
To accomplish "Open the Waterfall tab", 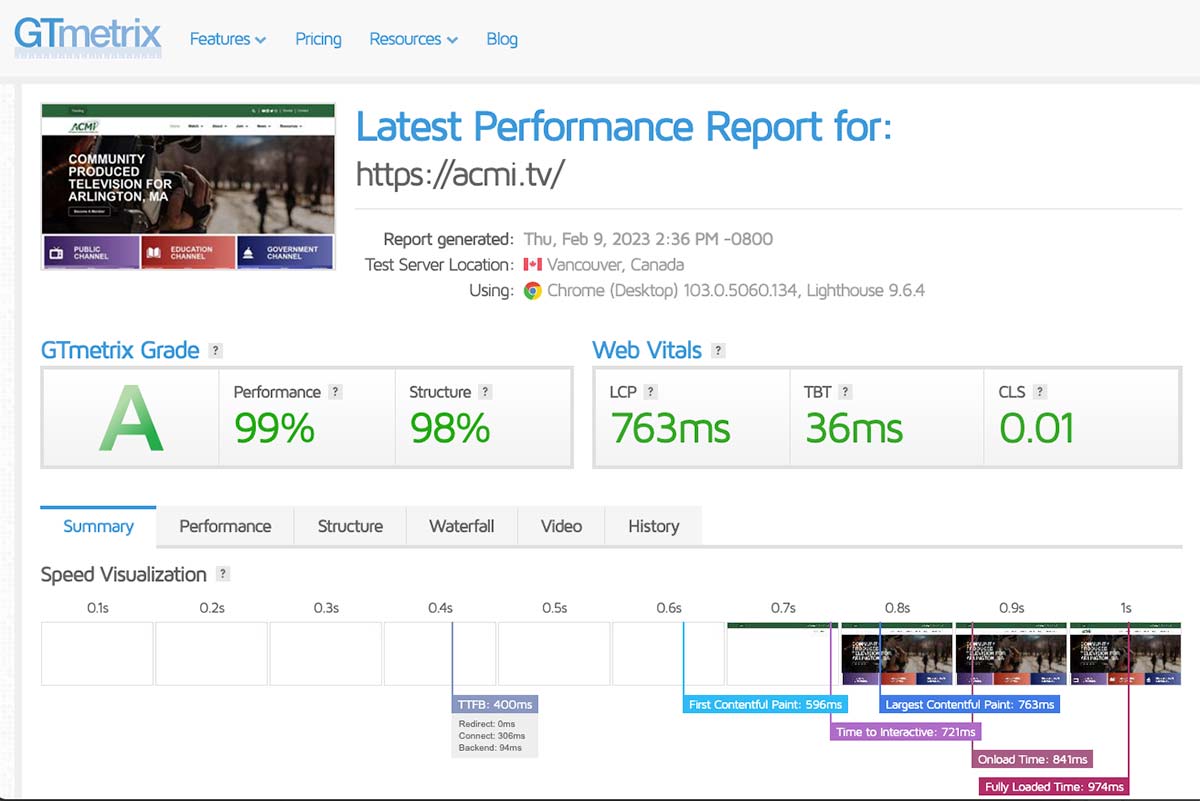I will click(x=461, y=526).
